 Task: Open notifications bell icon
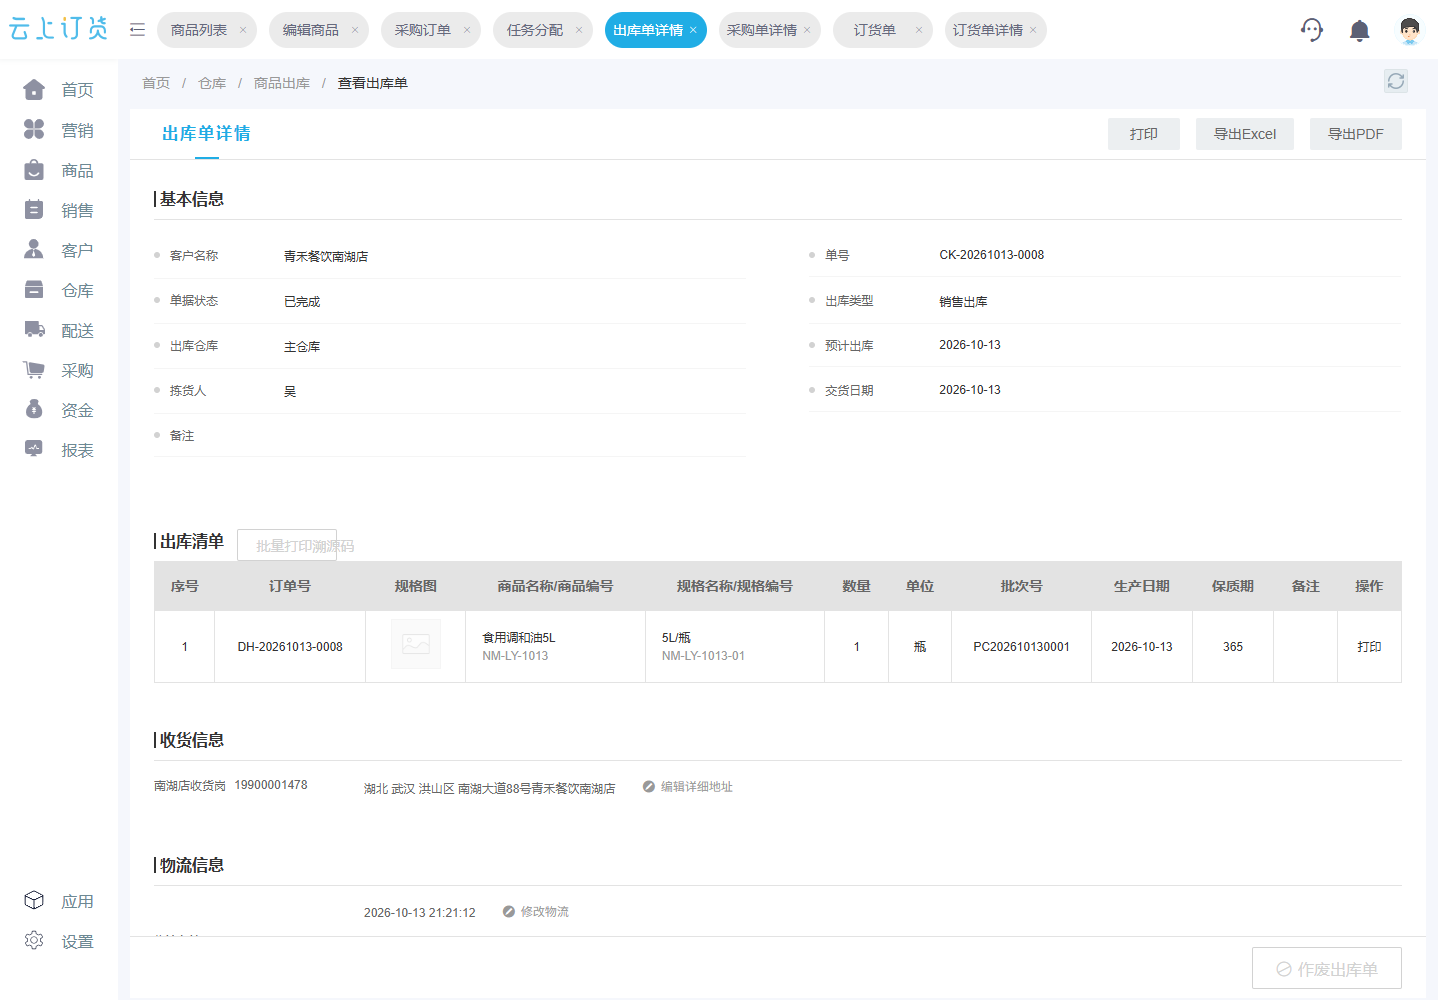coord(1359,31)
